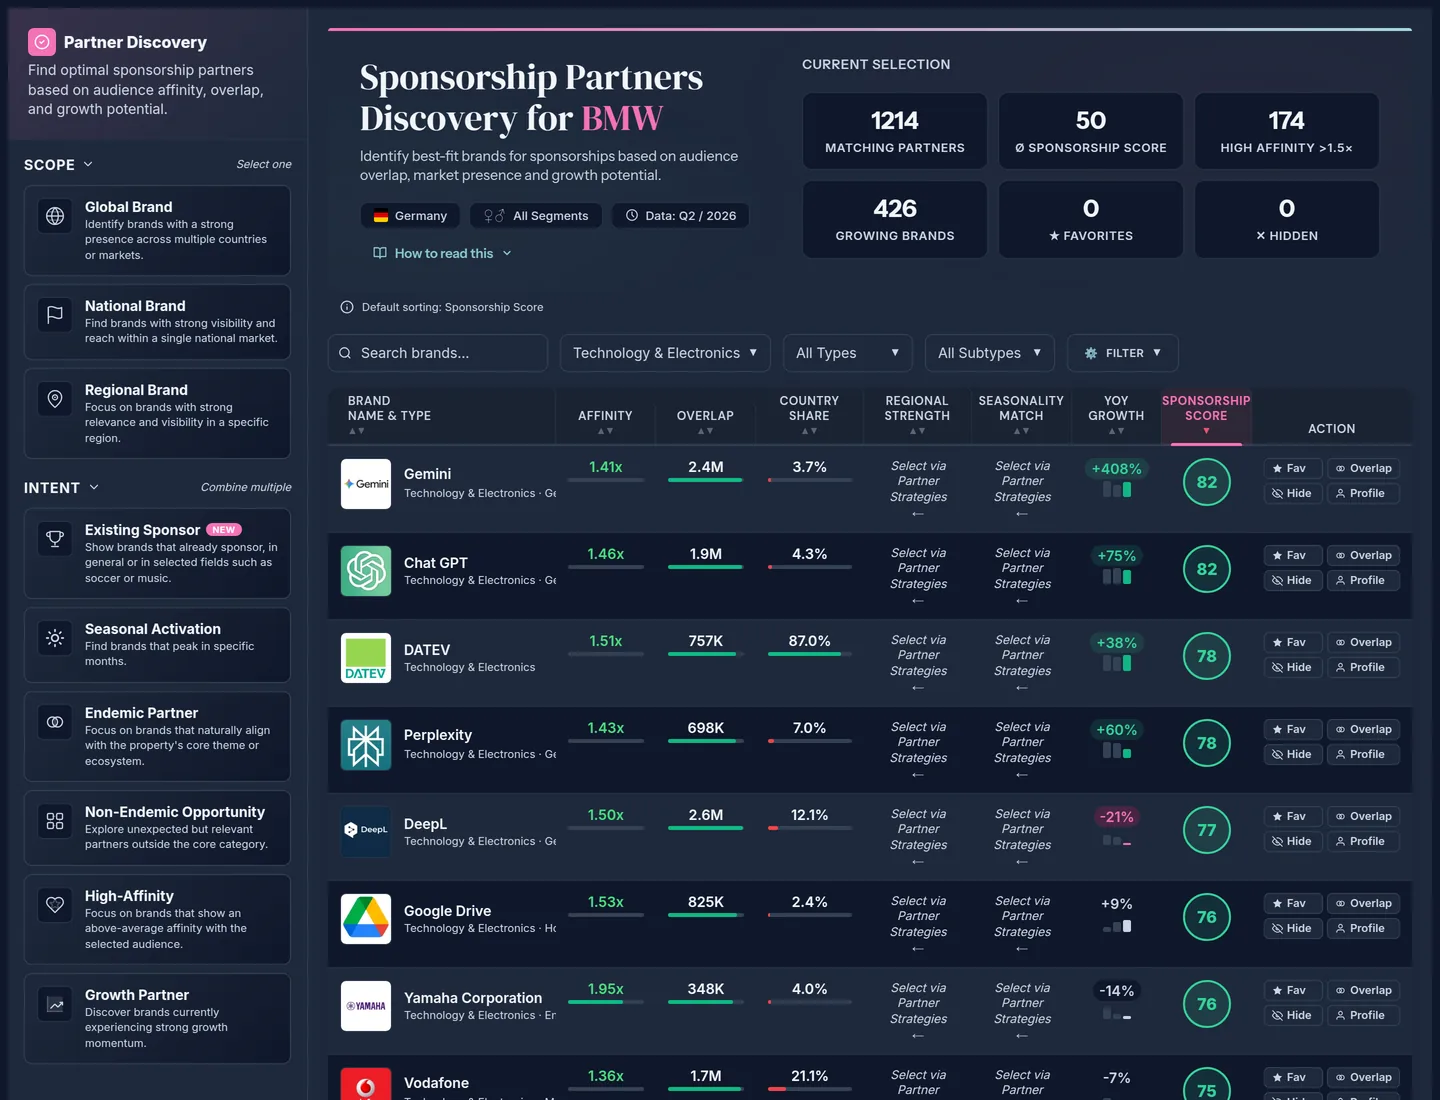
Task: Click the heart icon on High-Affinity
Action: (55, 905)
